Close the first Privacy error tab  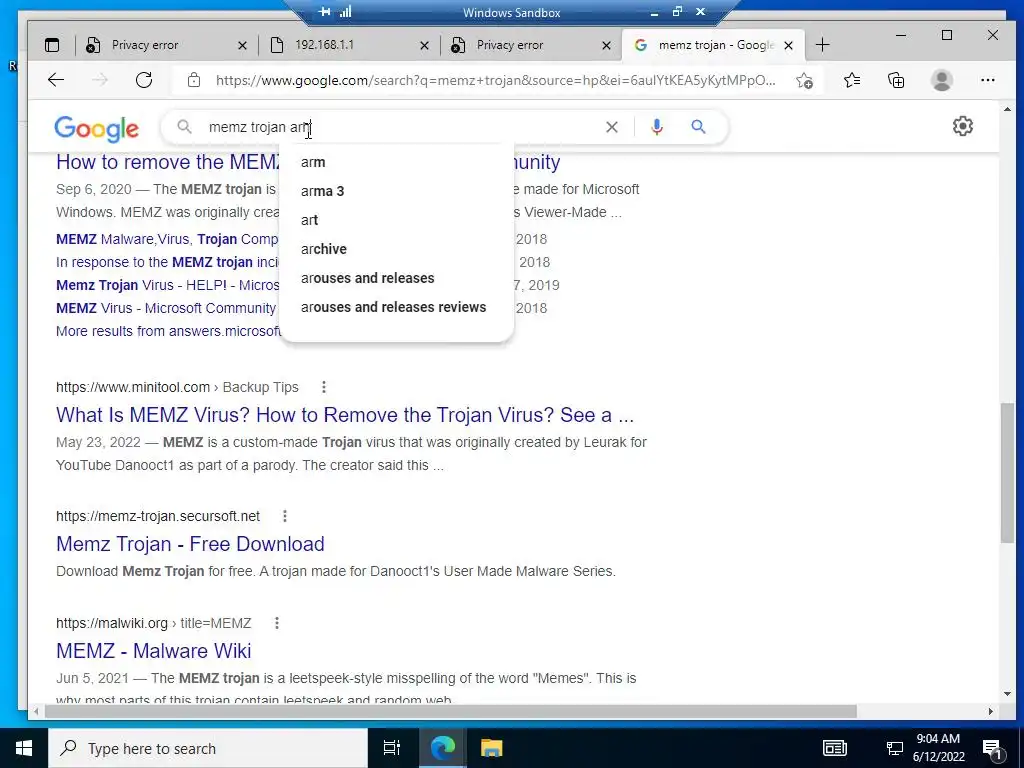pos(242,46)
